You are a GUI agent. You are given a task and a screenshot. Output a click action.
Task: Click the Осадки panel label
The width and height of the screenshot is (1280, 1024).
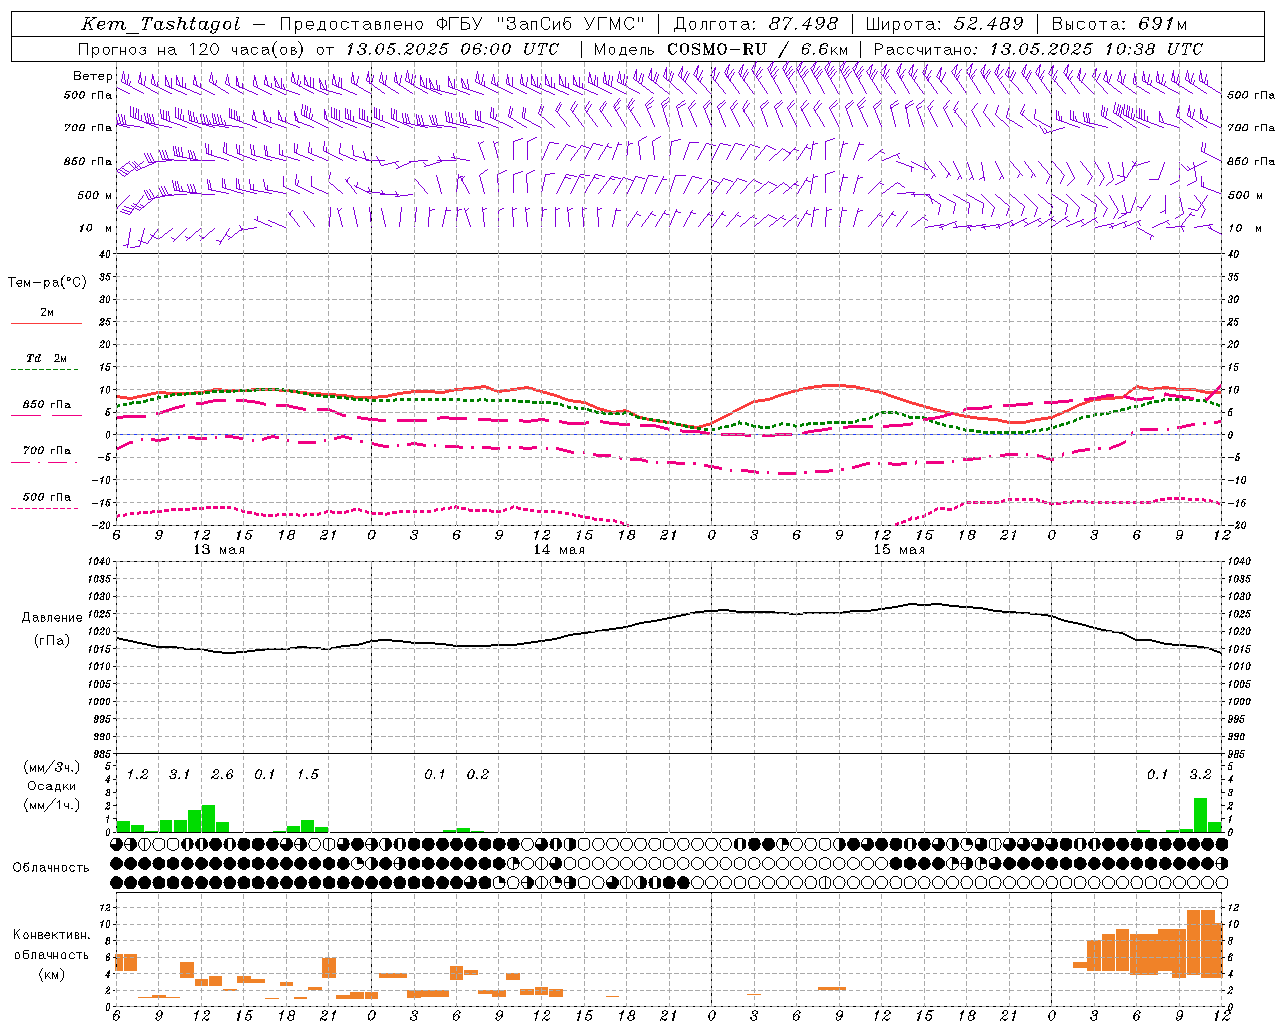point(52,786)
